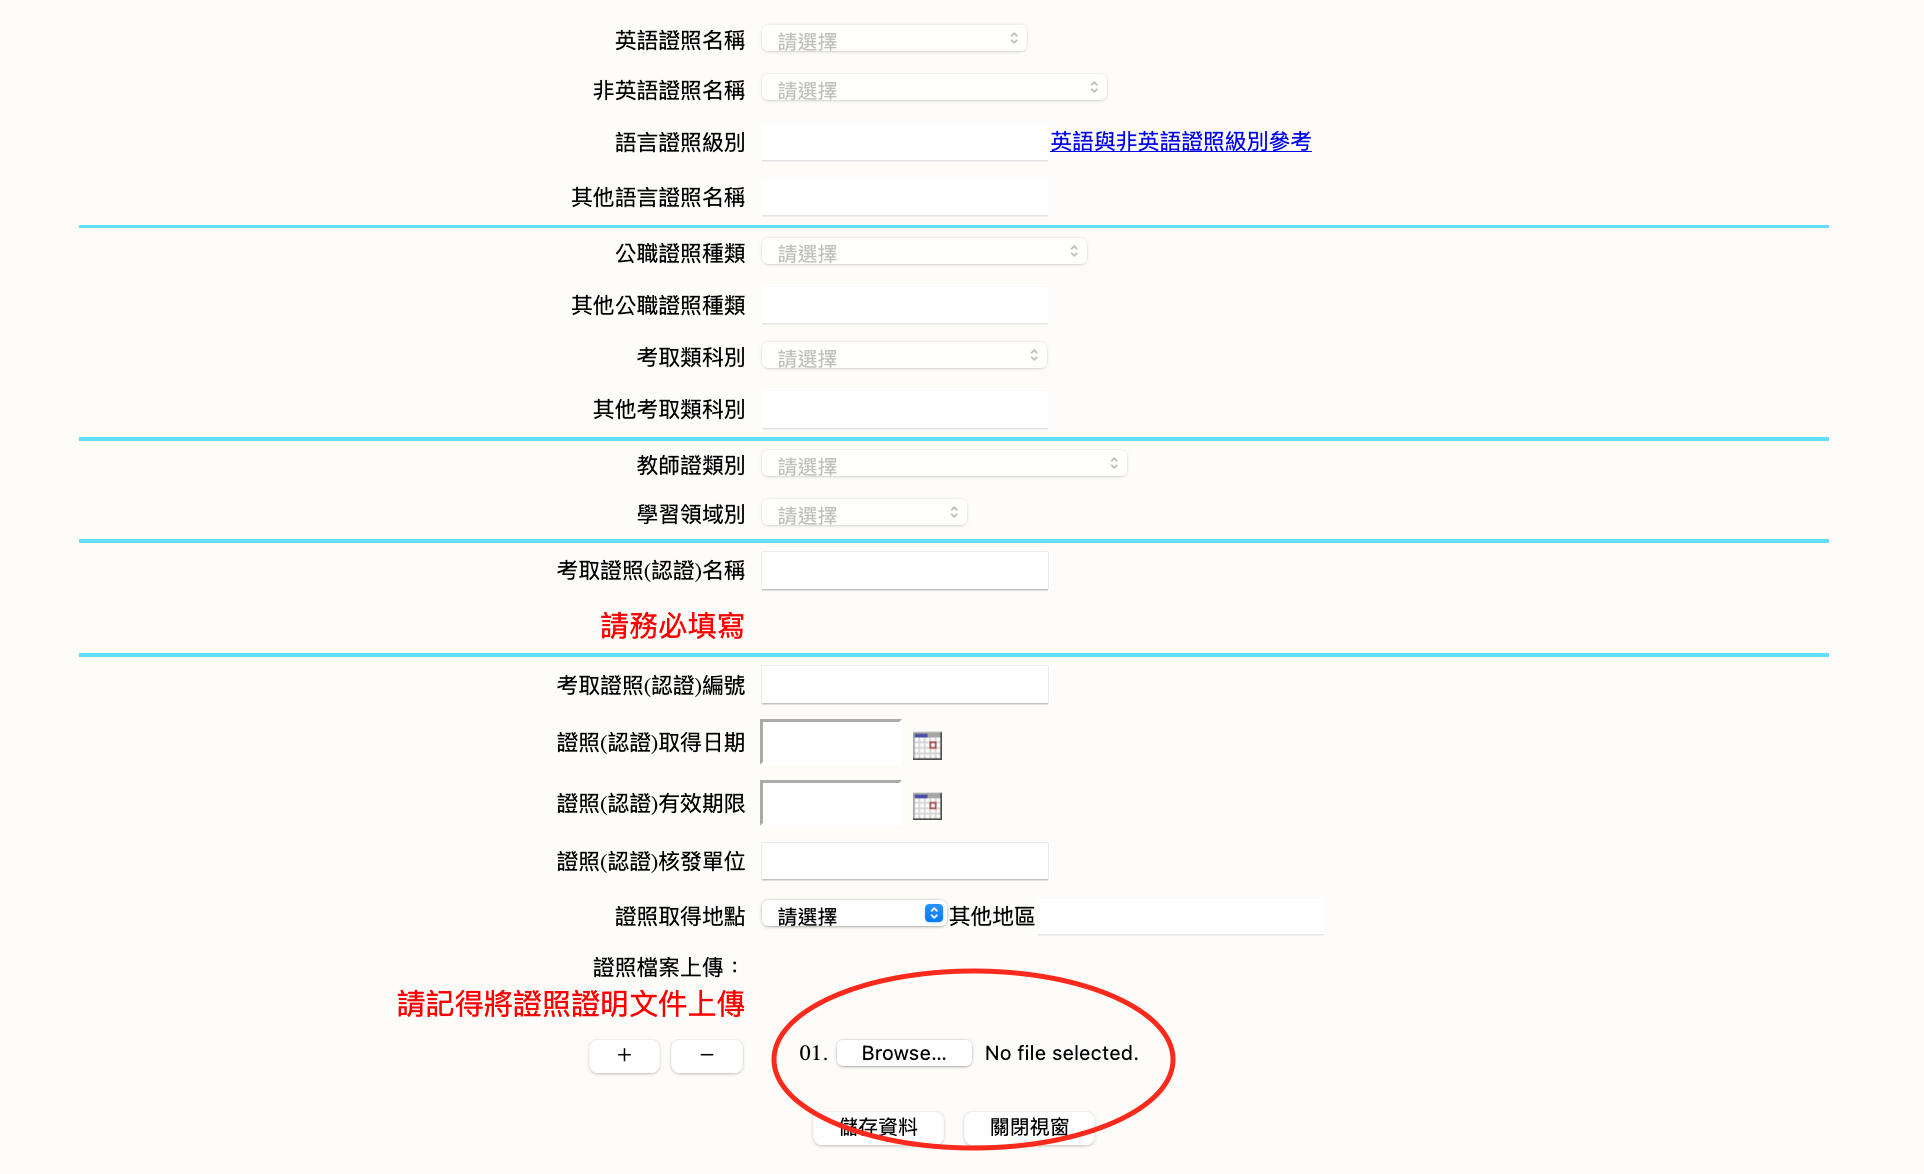Focus the 考取證照(認證)編號 text field
This screenshot has height=1174, width=1924.
905,685
